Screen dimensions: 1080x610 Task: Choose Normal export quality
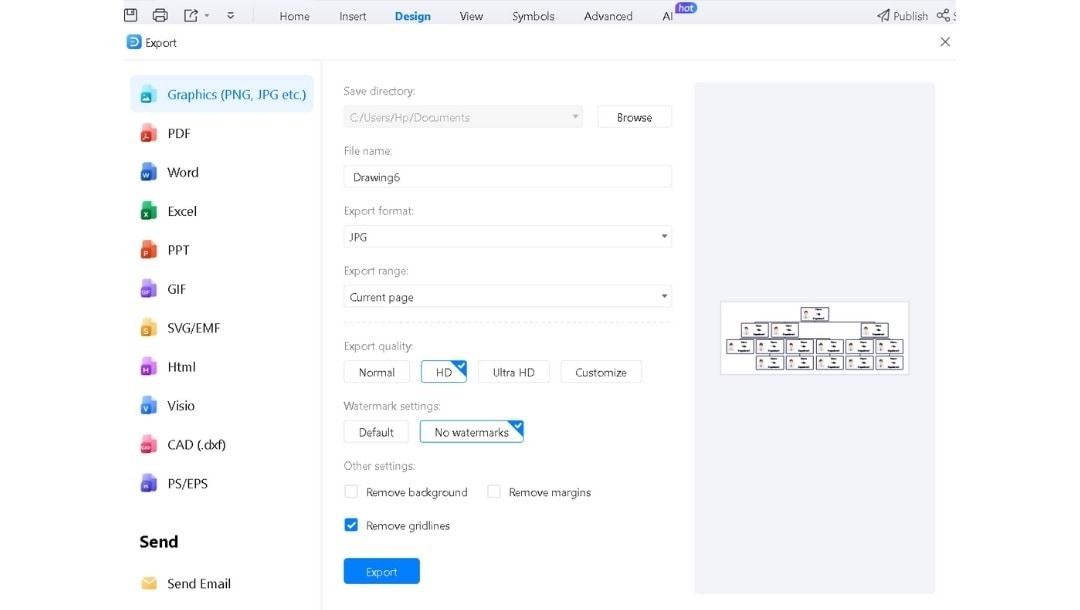click(x=377, y=372)
